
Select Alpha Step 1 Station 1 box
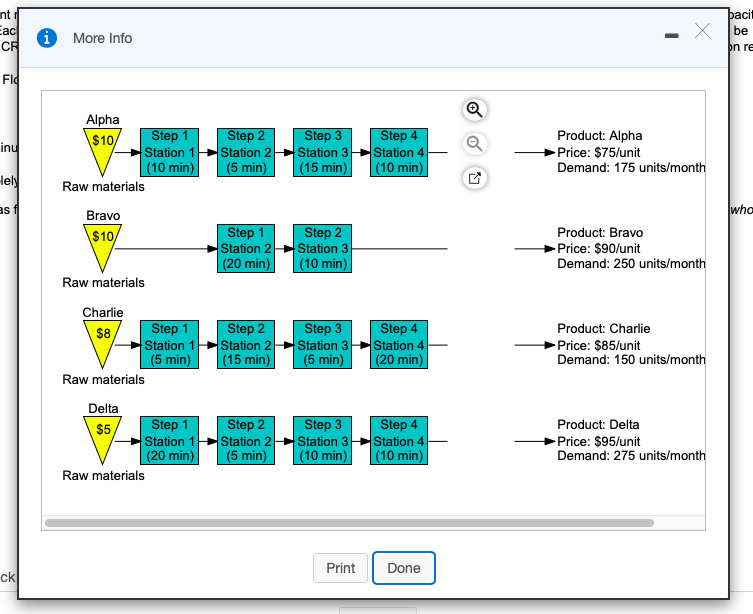coord(170,152)
